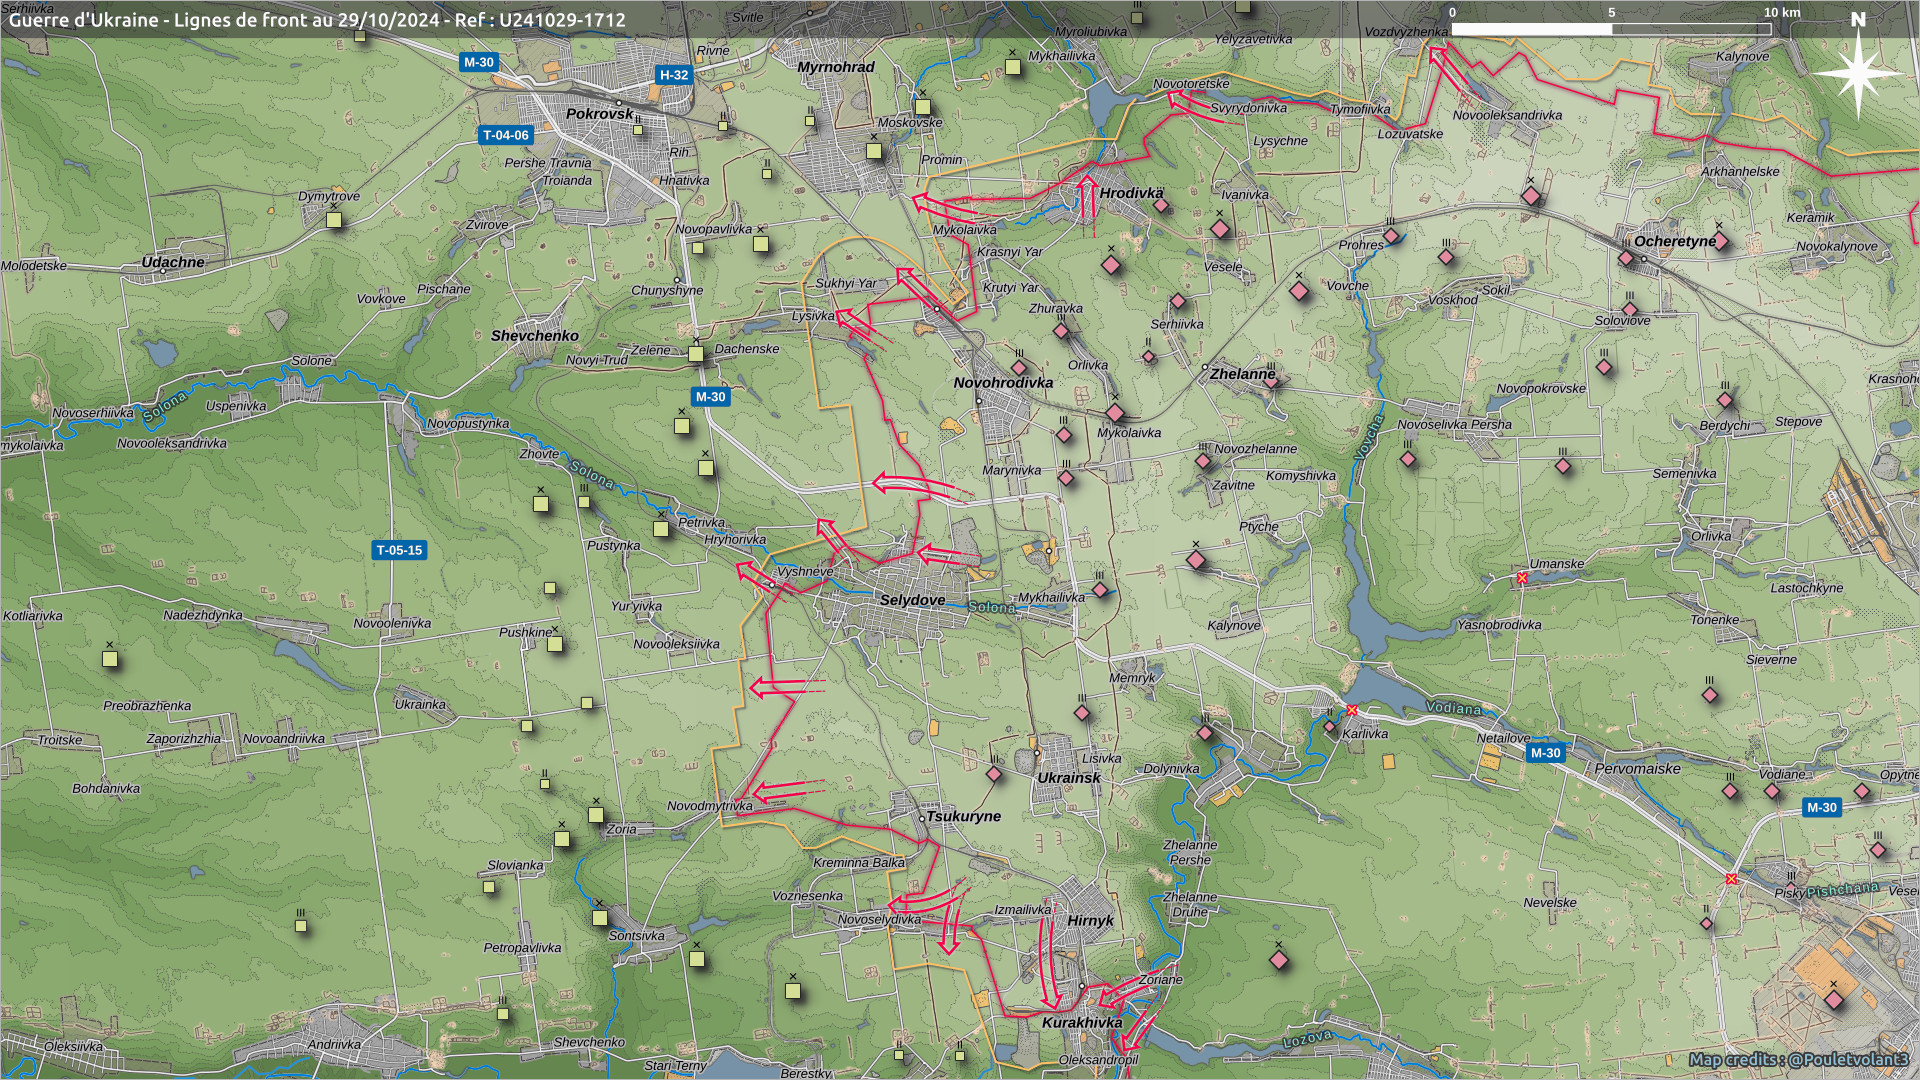This screenshot has width=1920, height=1080.
Task: Click the Kurakhivka town label
Action: click(x=1081, y=1022)
